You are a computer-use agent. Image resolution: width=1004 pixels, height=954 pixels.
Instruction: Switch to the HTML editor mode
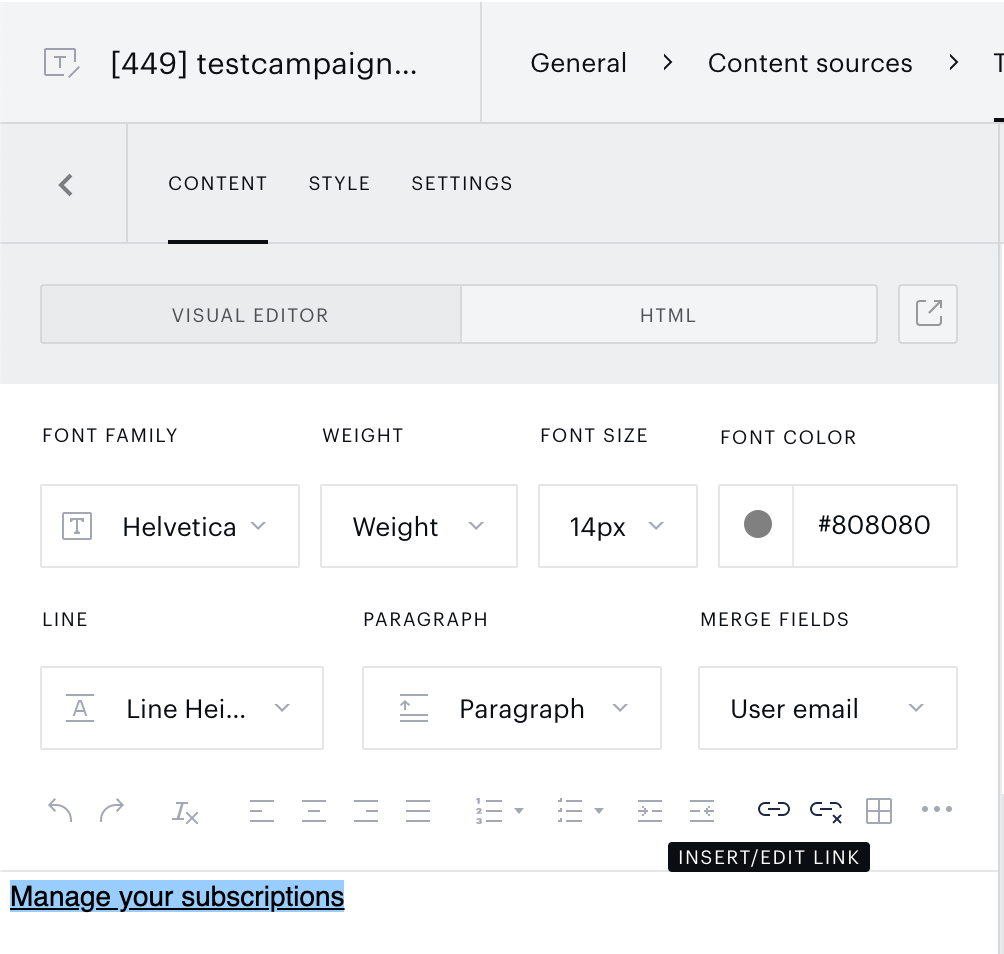tap(668, 314)
